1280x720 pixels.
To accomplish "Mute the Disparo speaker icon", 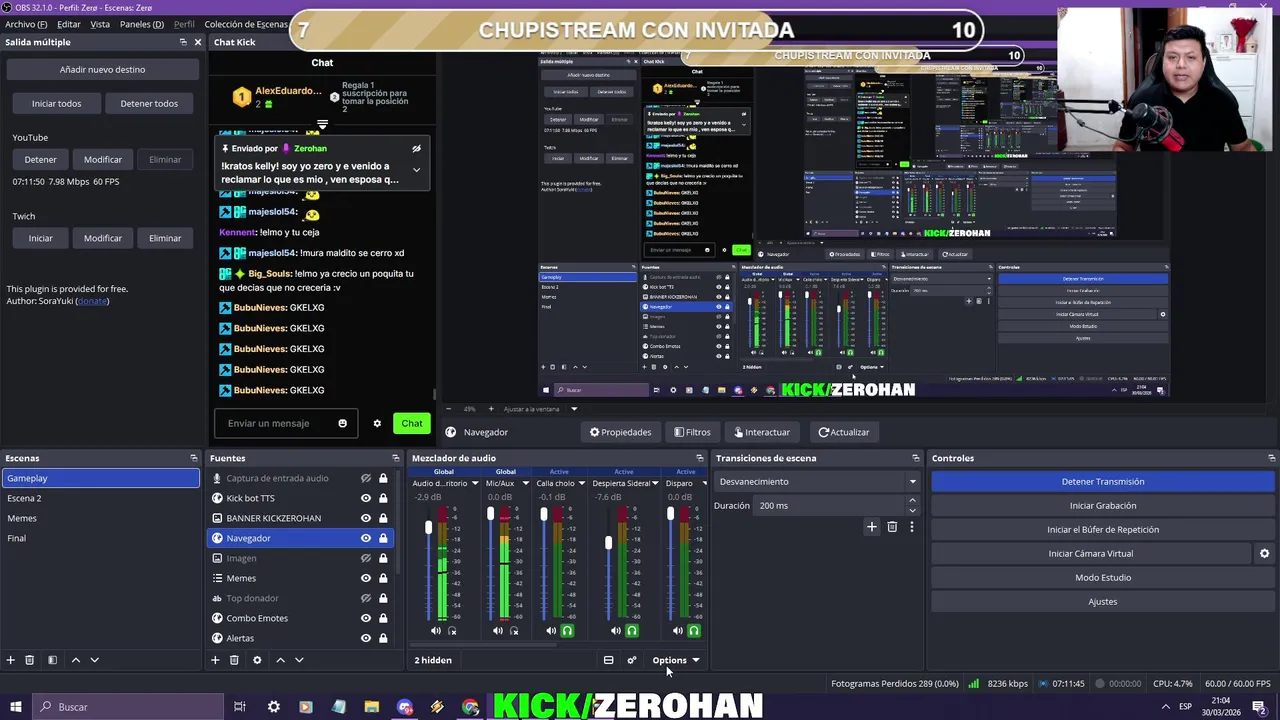I will [677, 631].
